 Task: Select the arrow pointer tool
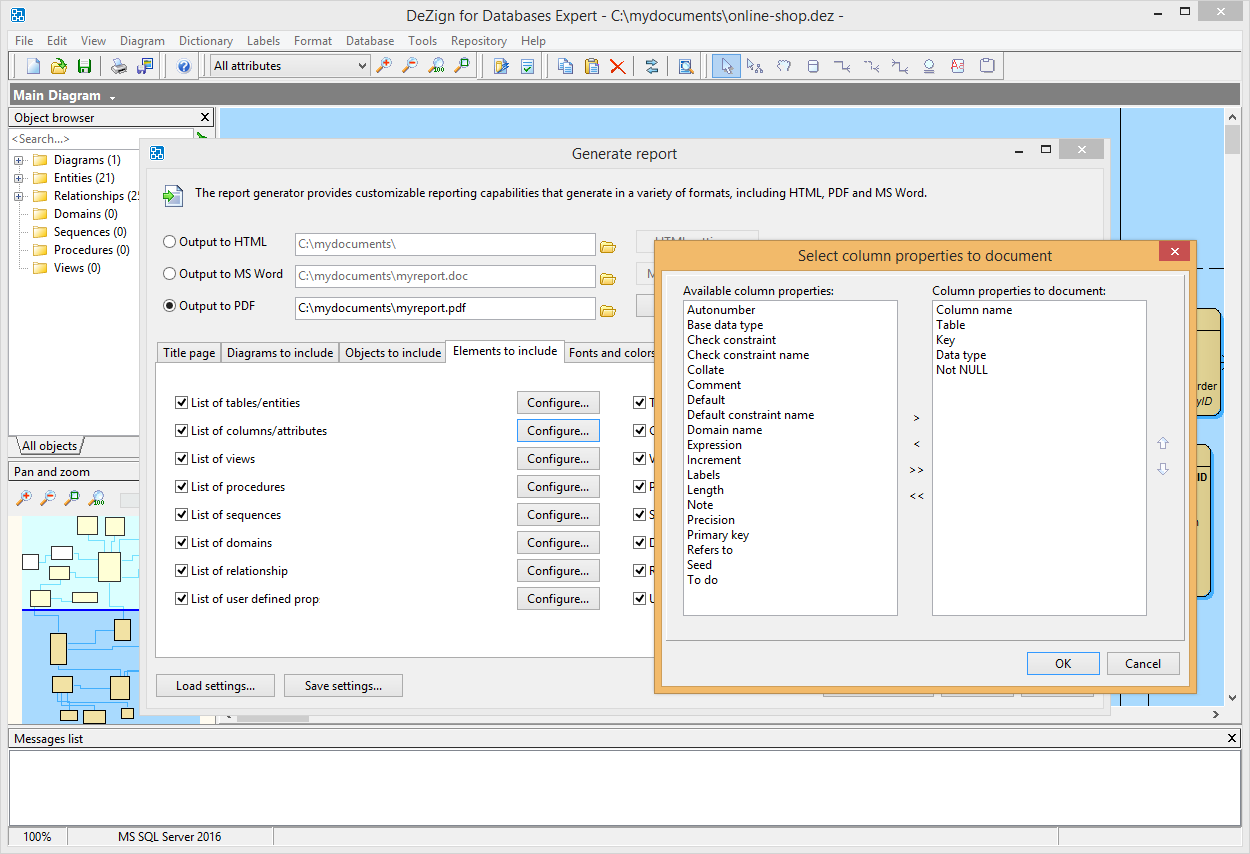click(x=727, y=66)
